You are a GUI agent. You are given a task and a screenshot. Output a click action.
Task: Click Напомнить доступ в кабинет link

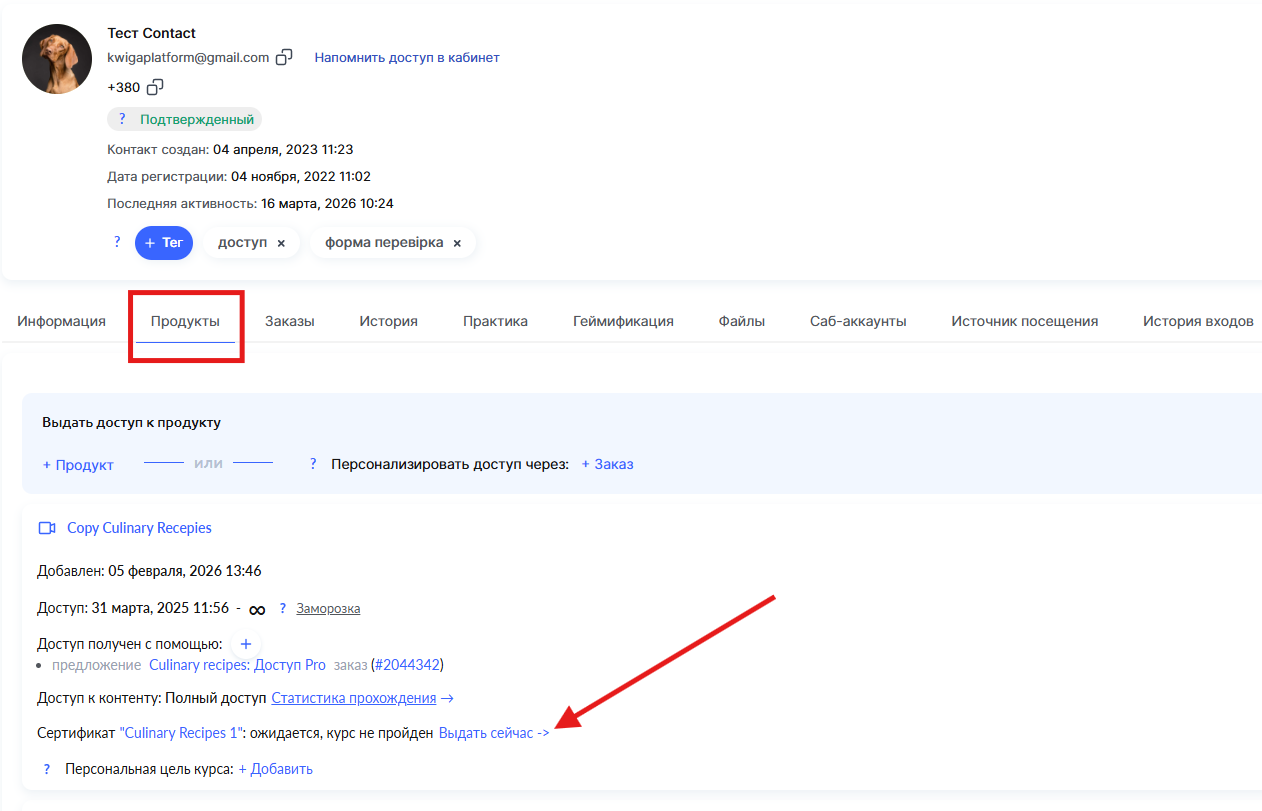(407, 57)
